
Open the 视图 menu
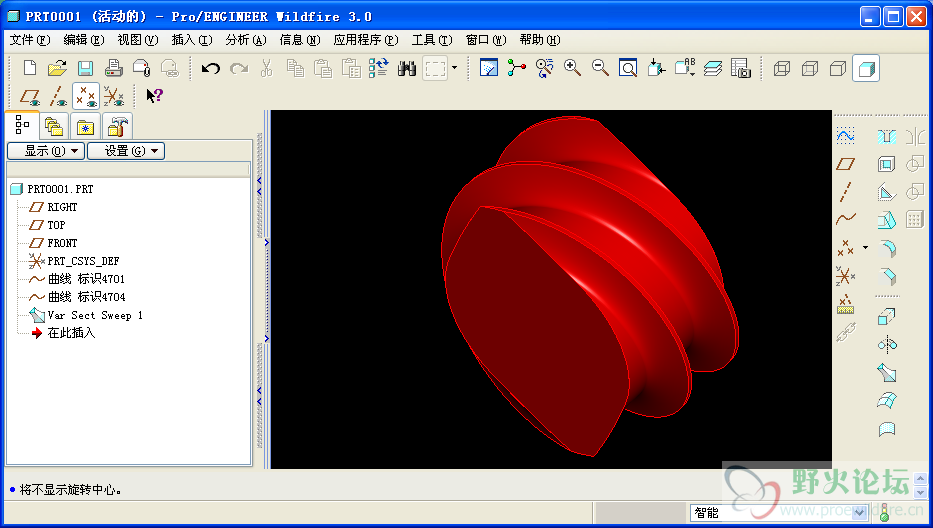137,40
